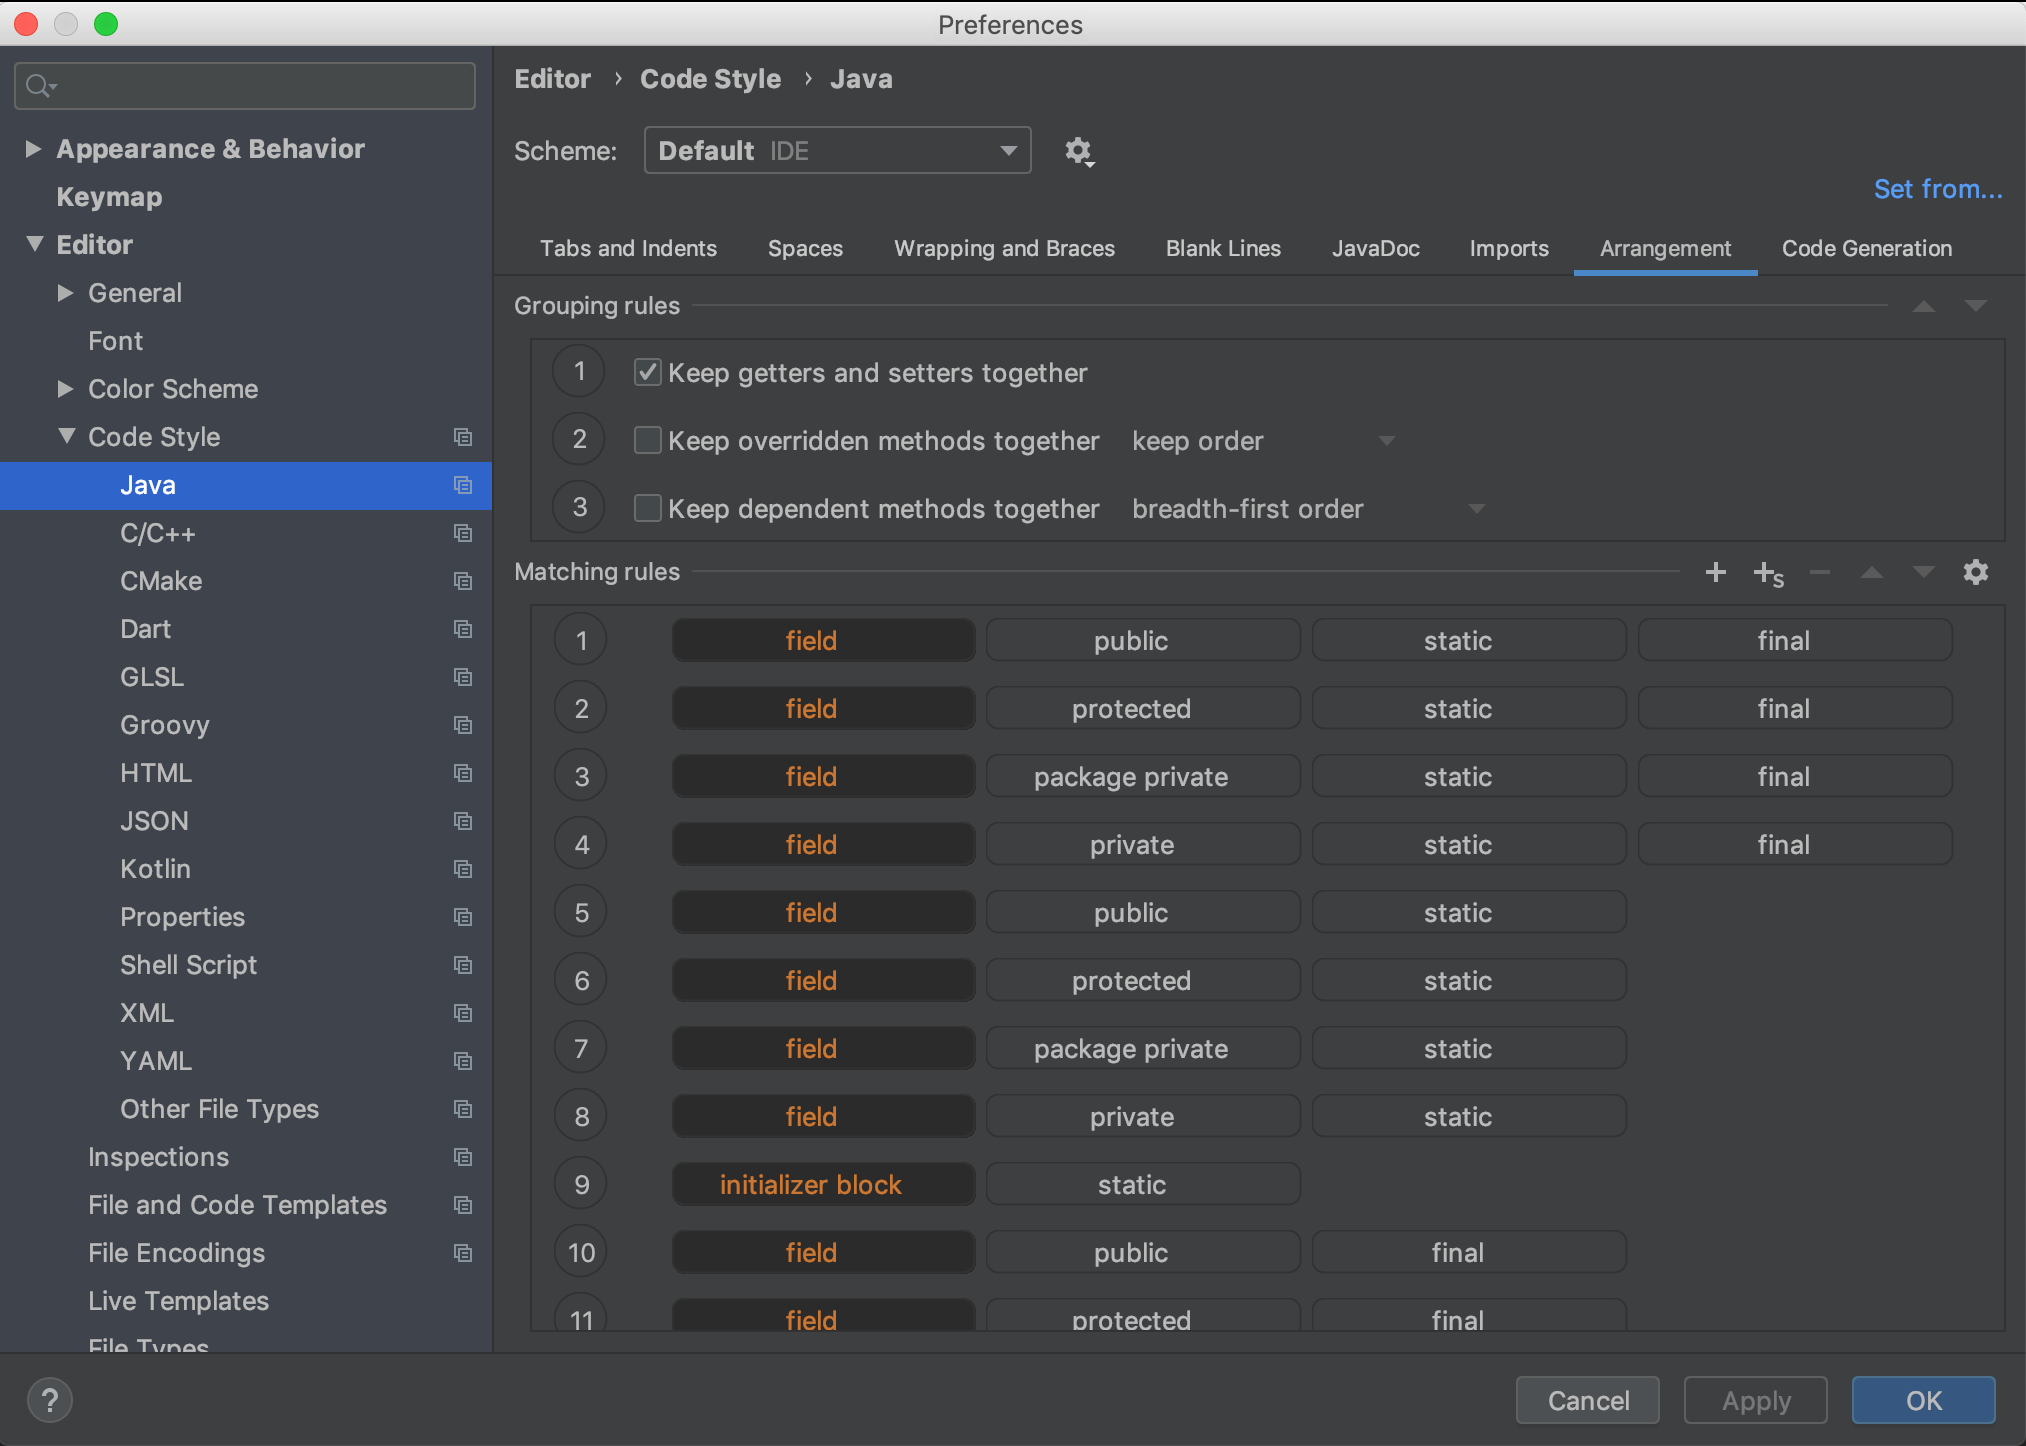2026x1446 pixels.
Task: Uncheck Keep getters and setters together
Action: (x=647, y=371)
